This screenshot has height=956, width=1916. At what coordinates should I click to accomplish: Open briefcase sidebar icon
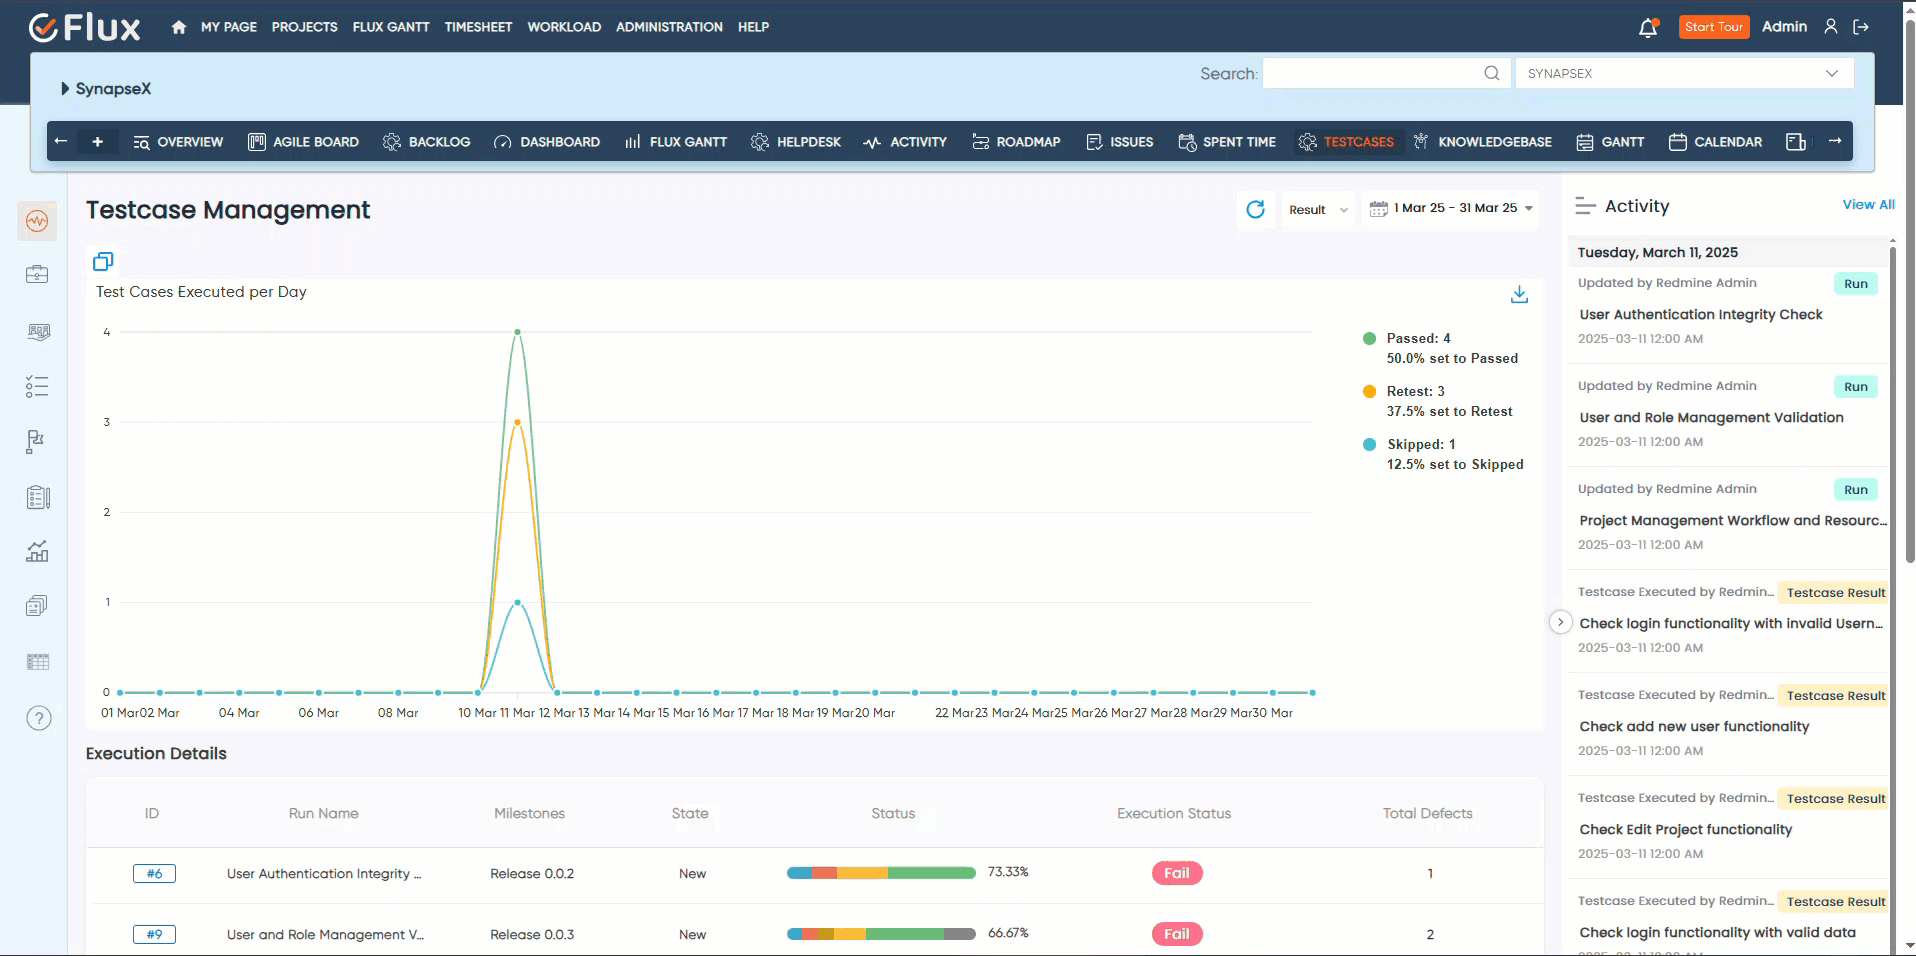[x=37, y=274]
